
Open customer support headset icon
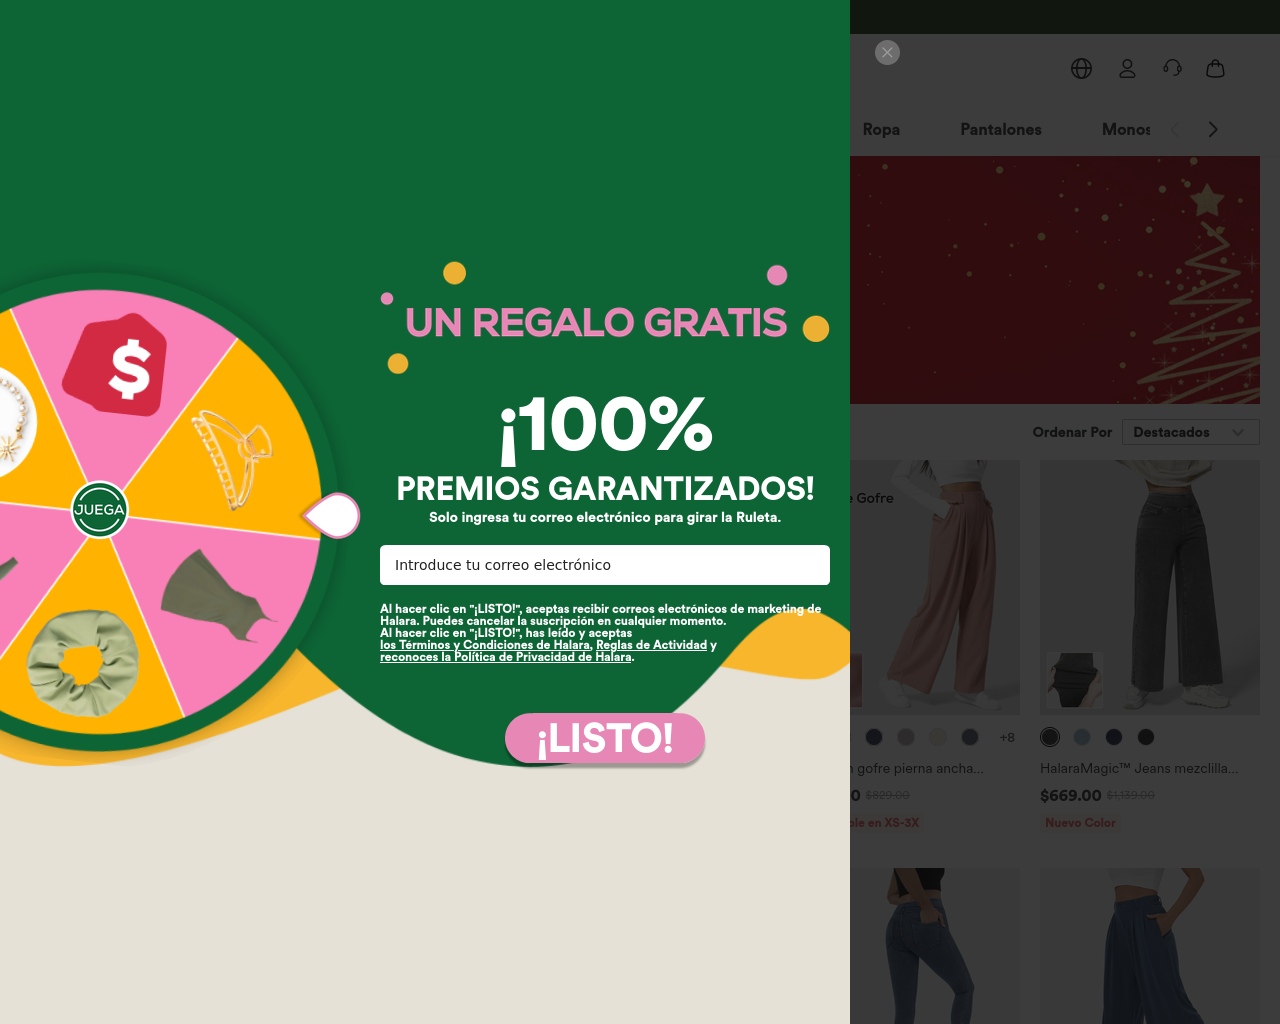coord(1172,68)
